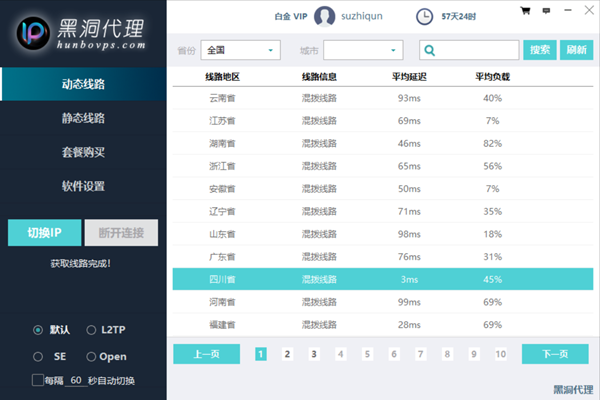Open the shopping cart icon
Image resolution: width=600 pixels, height=400 pixels.
point(525,12)
